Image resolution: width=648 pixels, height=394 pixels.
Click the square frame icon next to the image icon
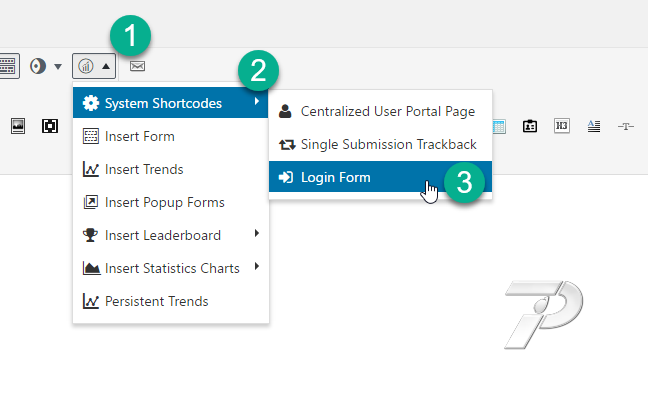coord(50,126)
